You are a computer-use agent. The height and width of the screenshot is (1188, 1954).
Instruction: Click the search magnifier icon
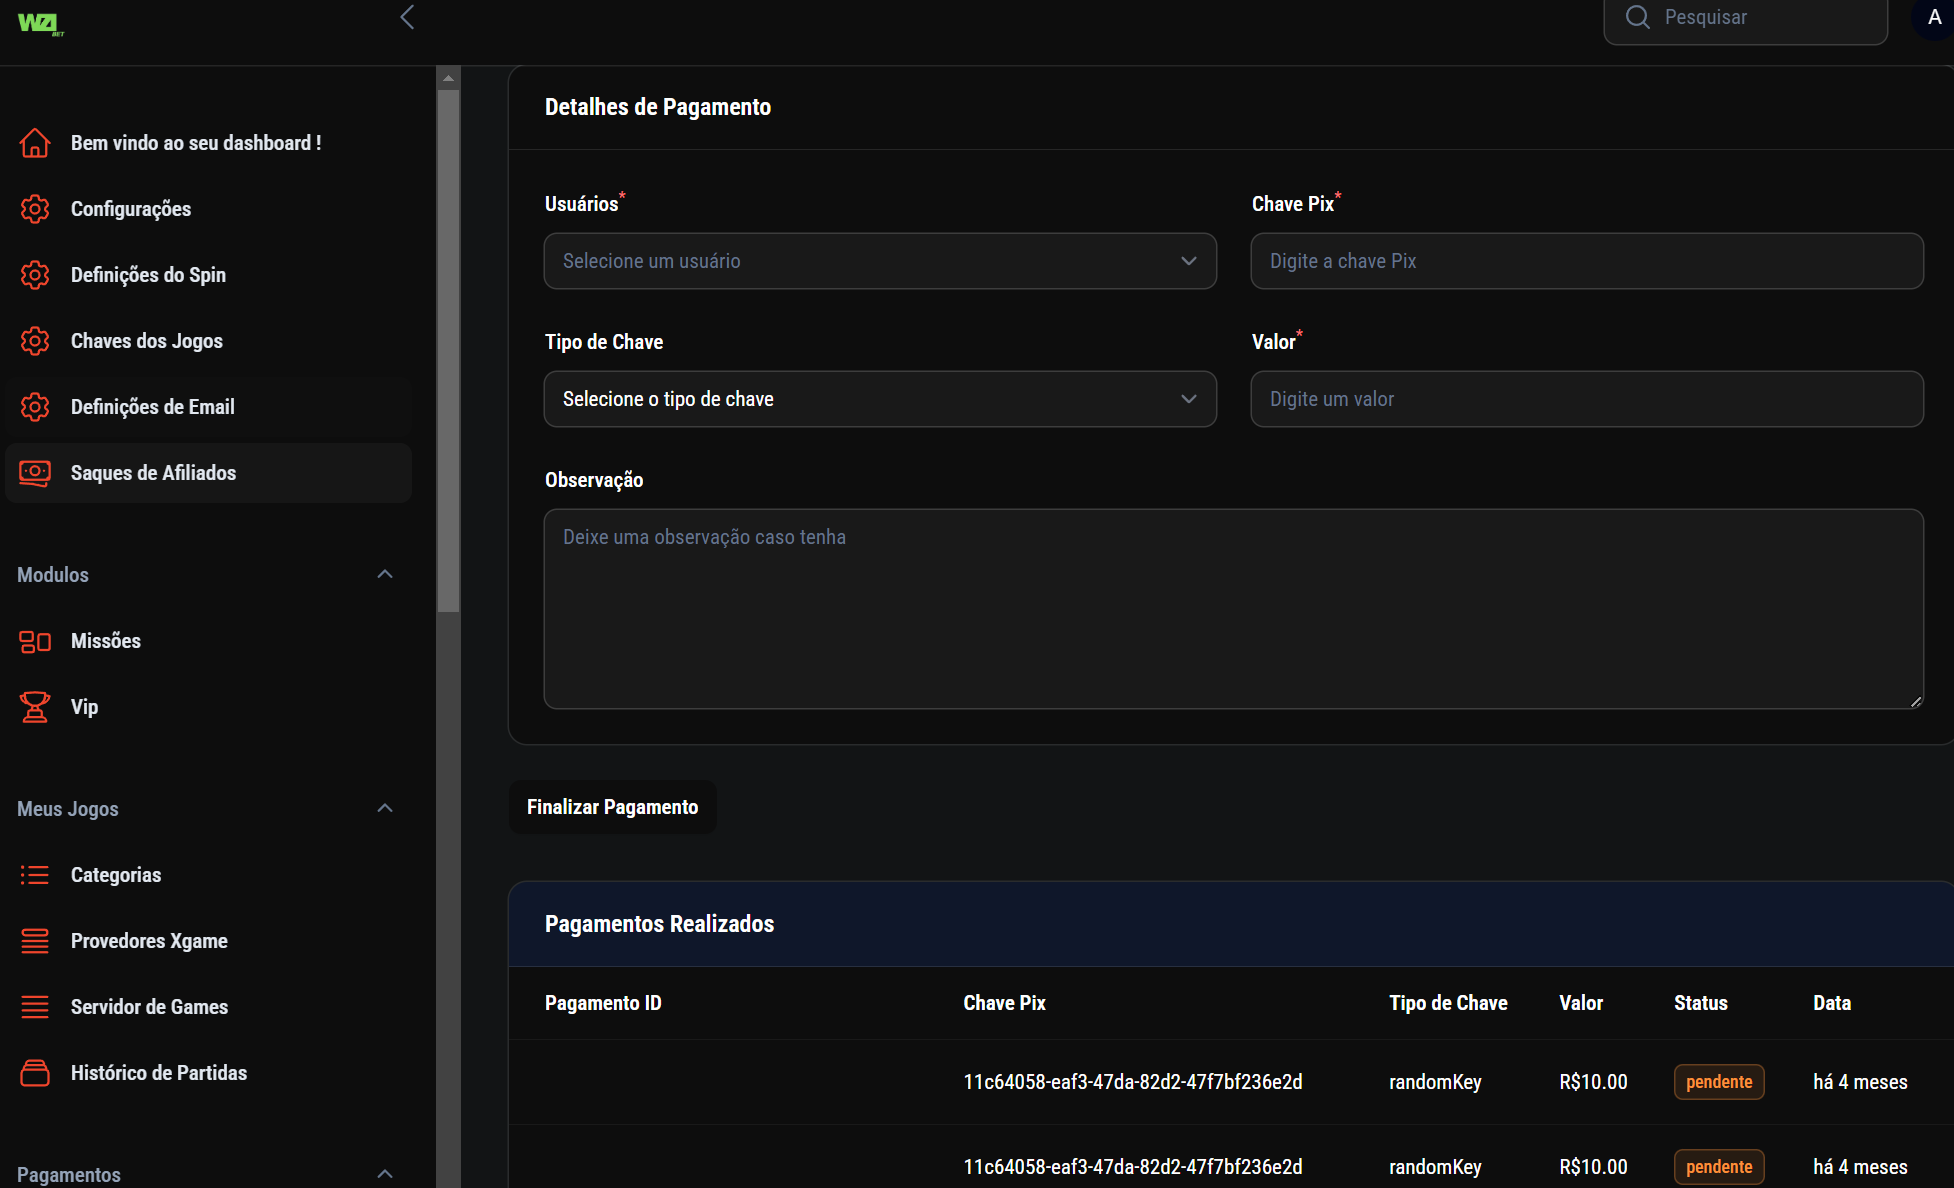click(1637, 17)
